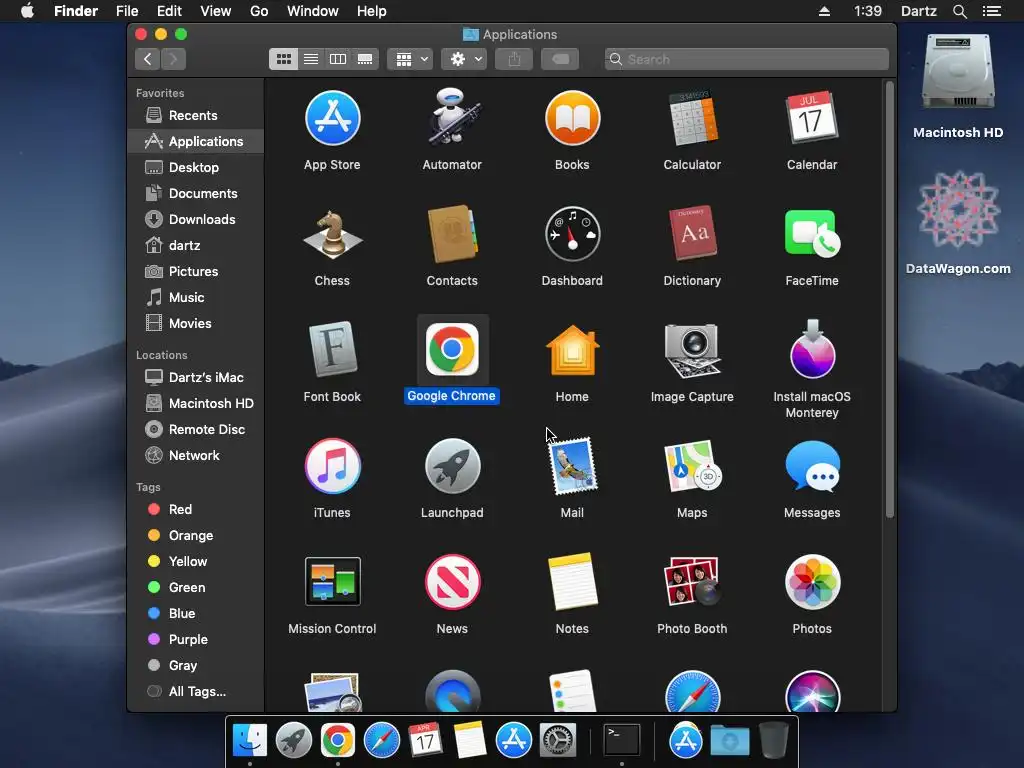The image size is (1024, 768).
Task: Click the vertical scrollbar in Applications window
Action: 889,300
